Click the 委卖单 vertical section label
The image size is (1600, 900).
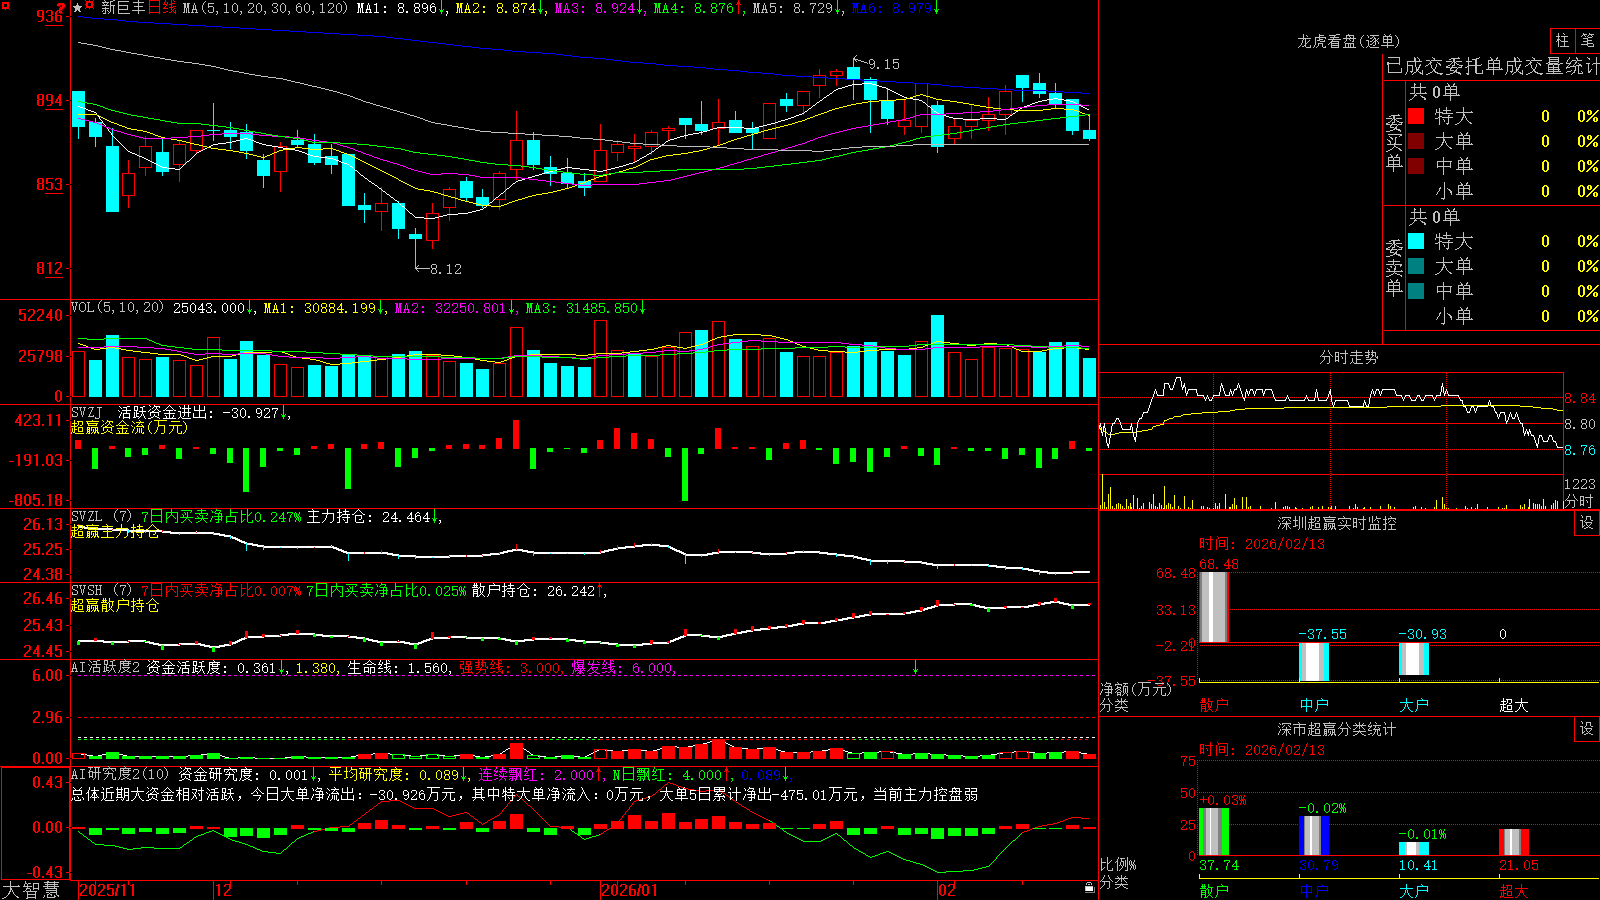pyautogui.click(x=1394, y=267)
